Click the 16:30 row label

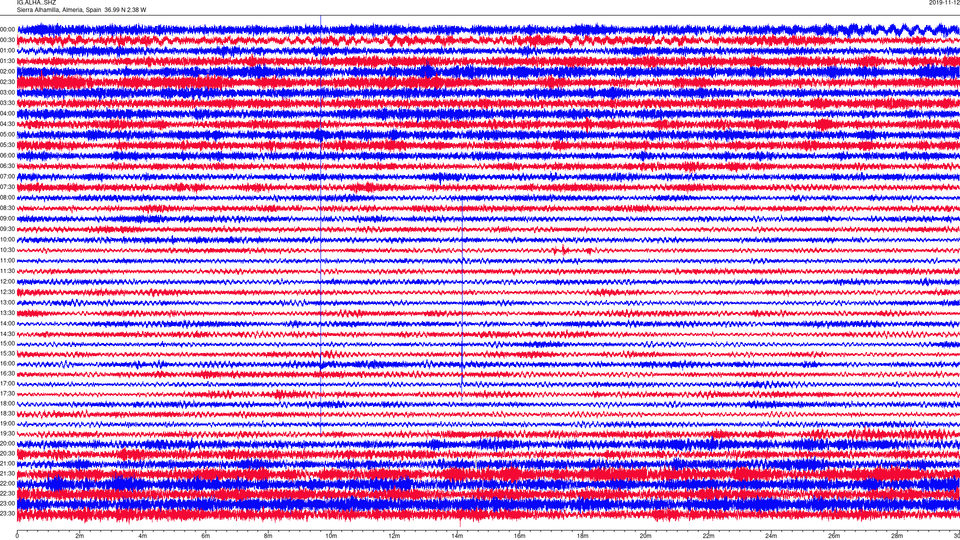click(8, 373)
